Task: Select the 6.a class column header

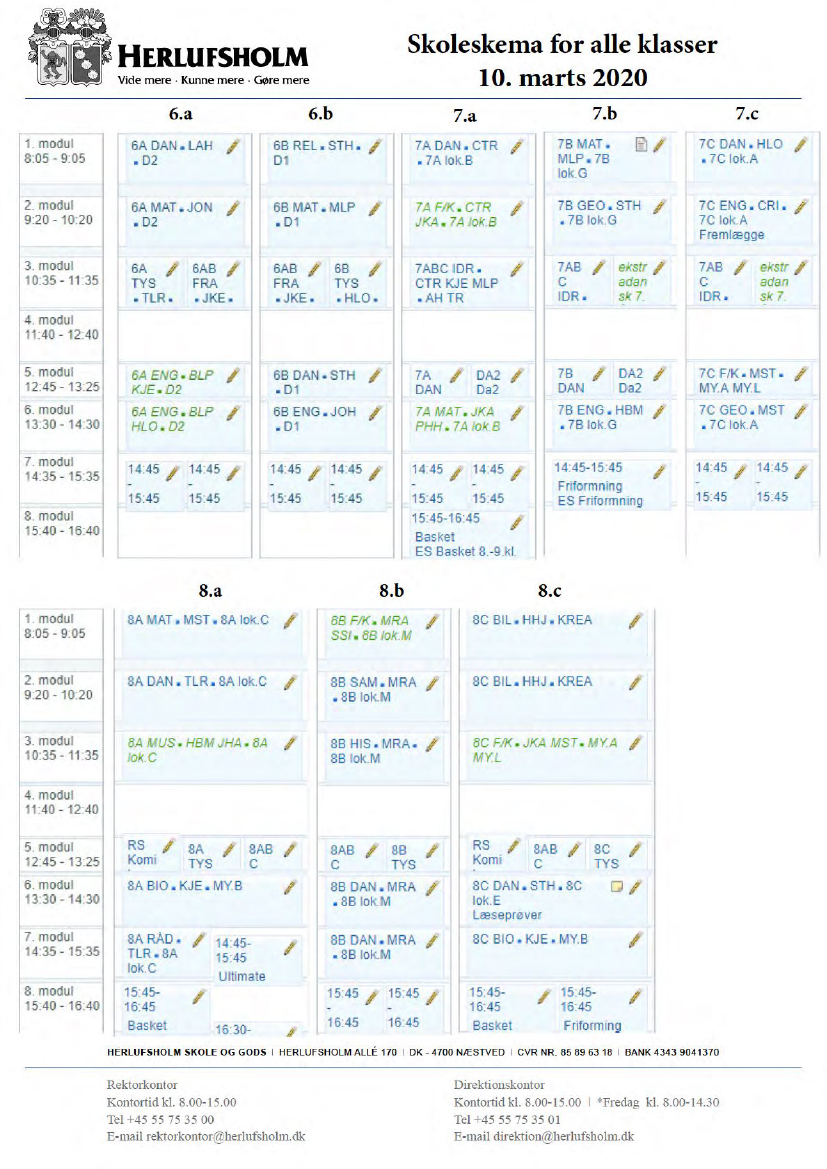Action: pyautogui.click(x=181, y=113)
